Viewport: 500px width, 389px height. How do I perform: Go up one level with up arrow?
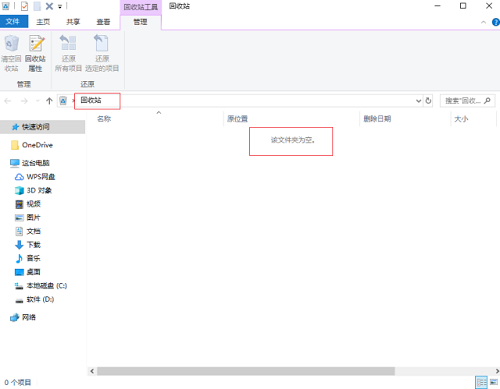tap(49, 101)
